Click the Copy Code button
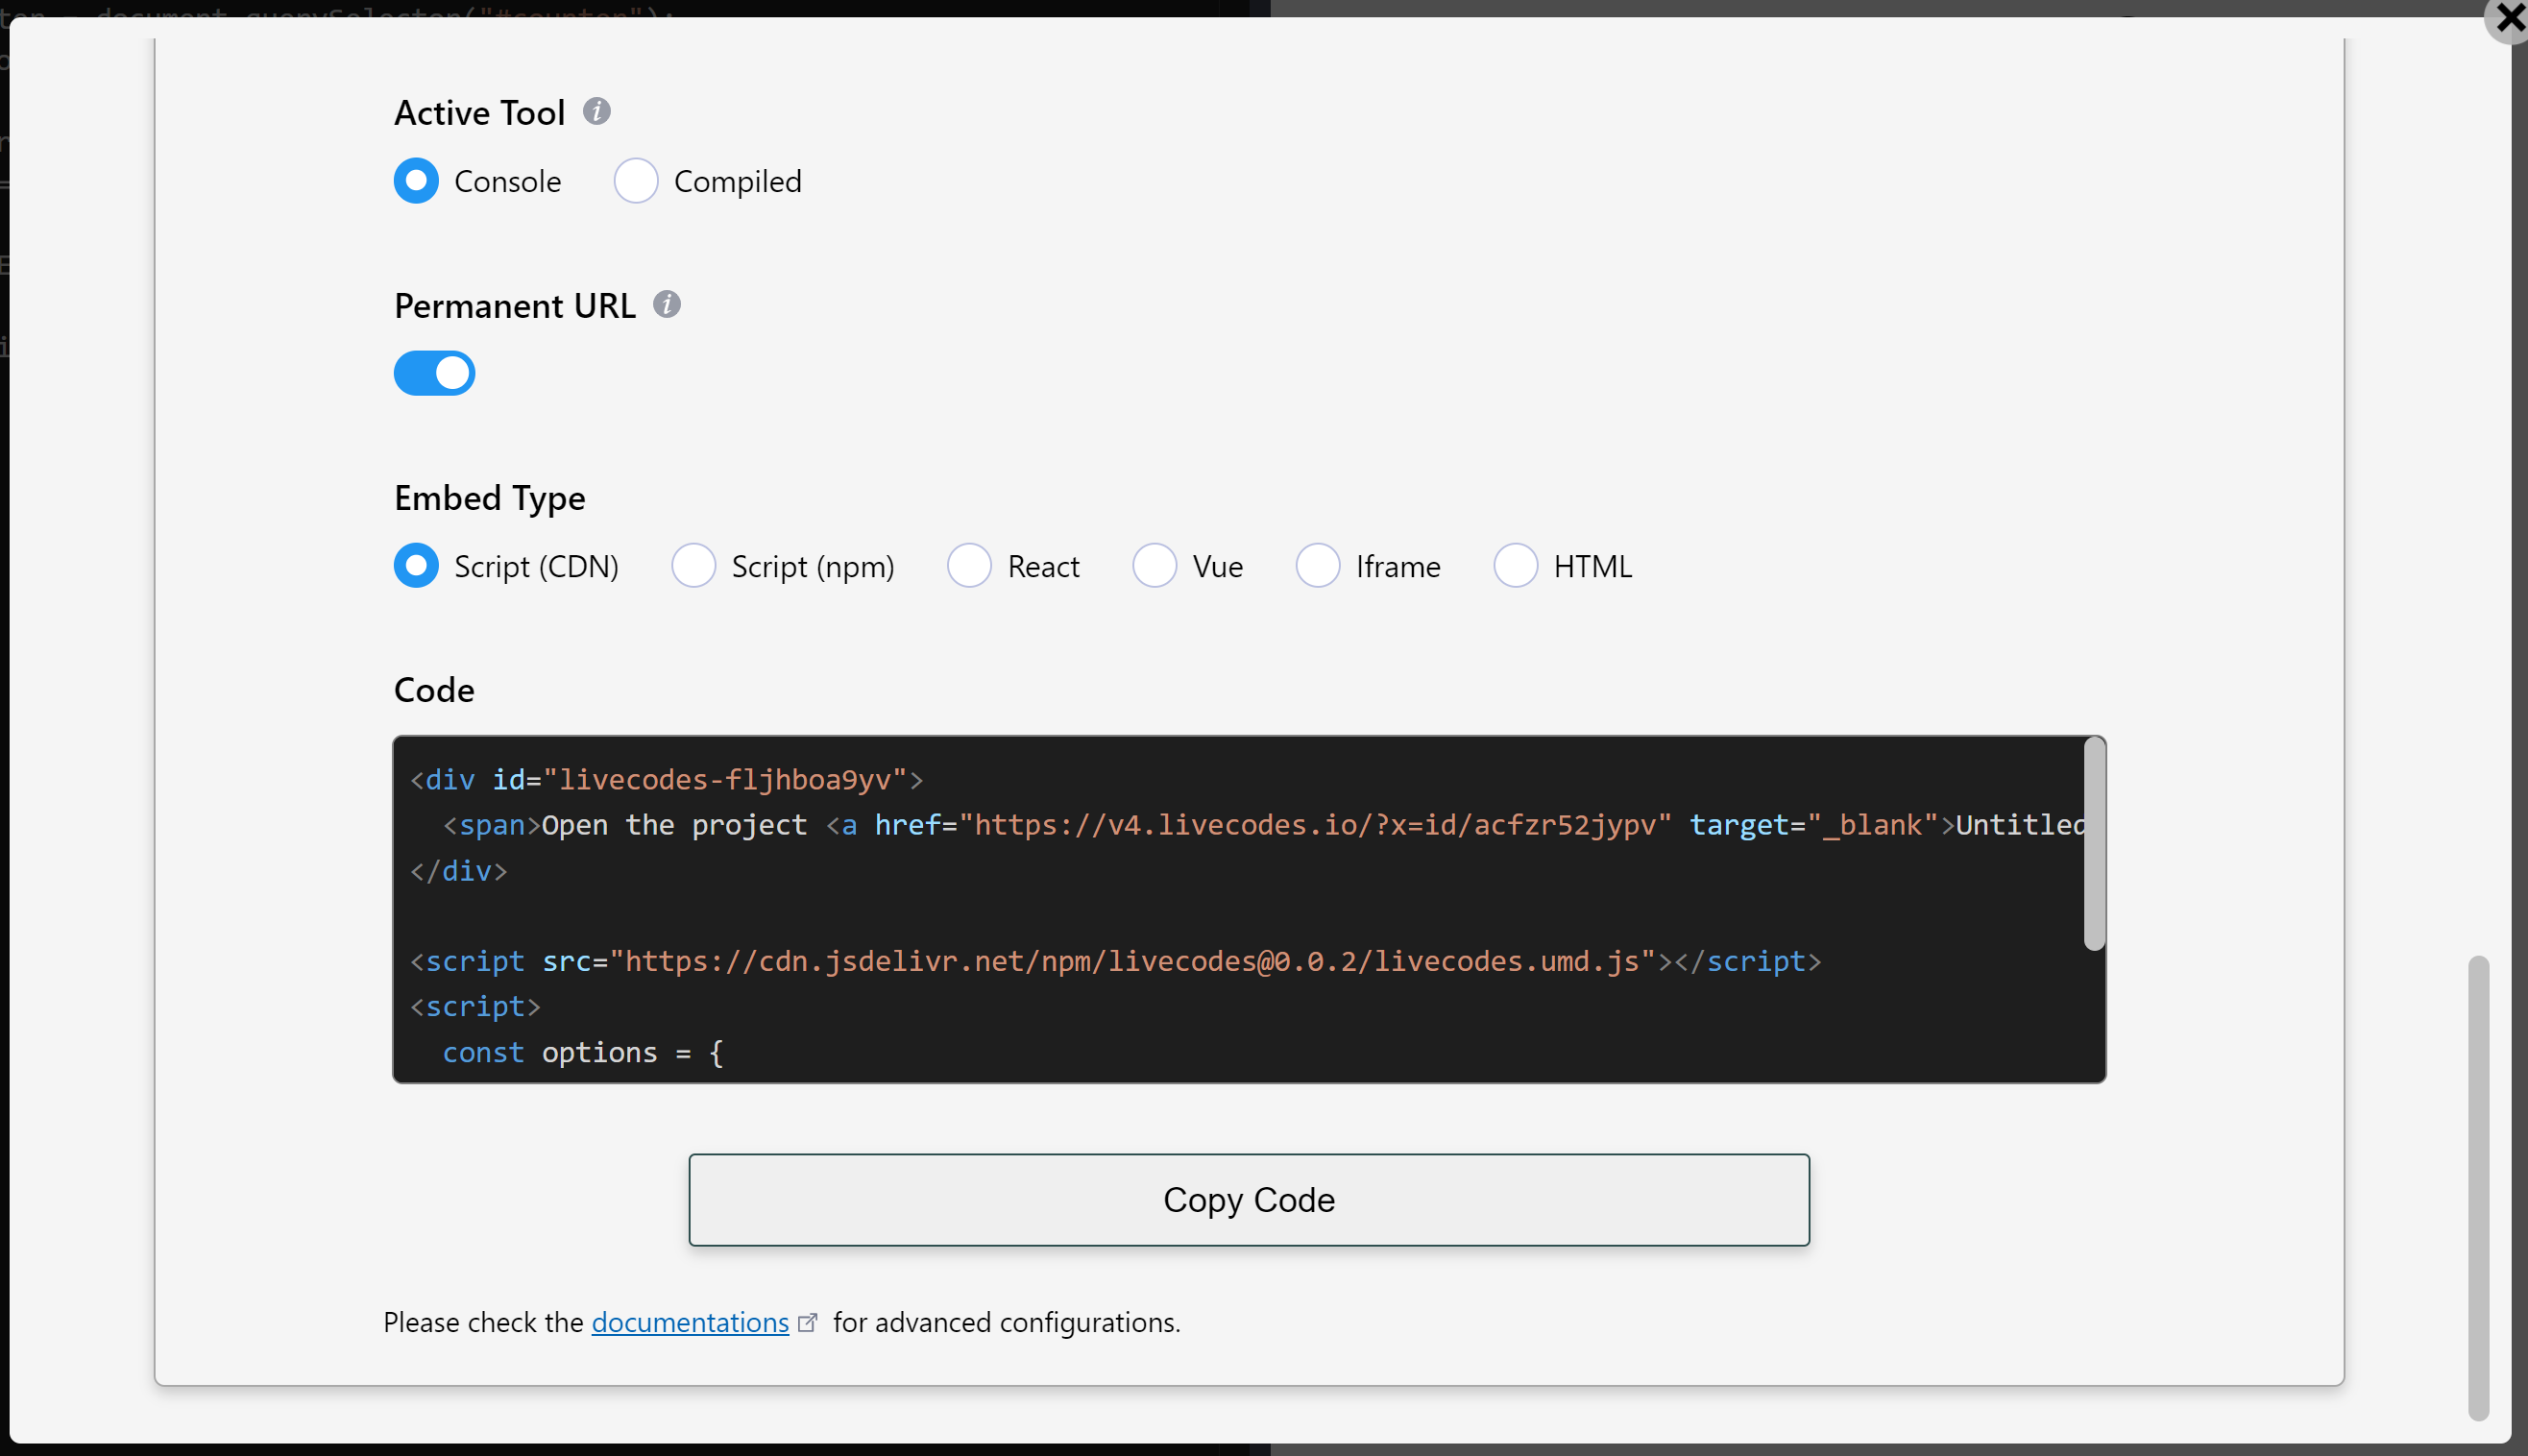The height and width of the screenshot is (1456, 2528). pos(1248,1199)
